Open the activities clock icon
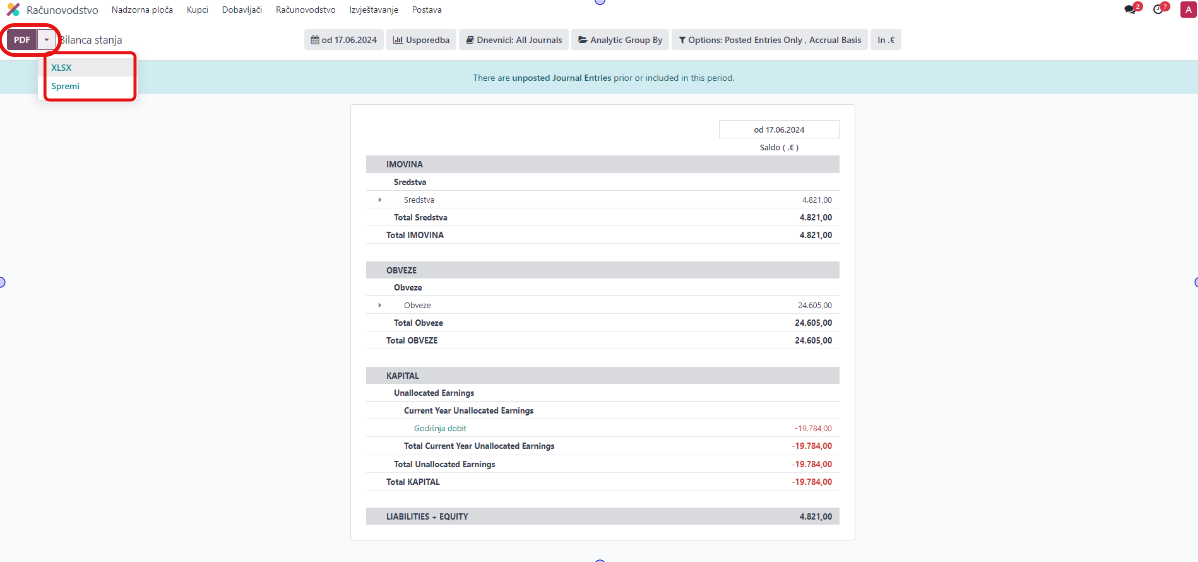The image size is (1198, 562). (x=1159, y=9)
